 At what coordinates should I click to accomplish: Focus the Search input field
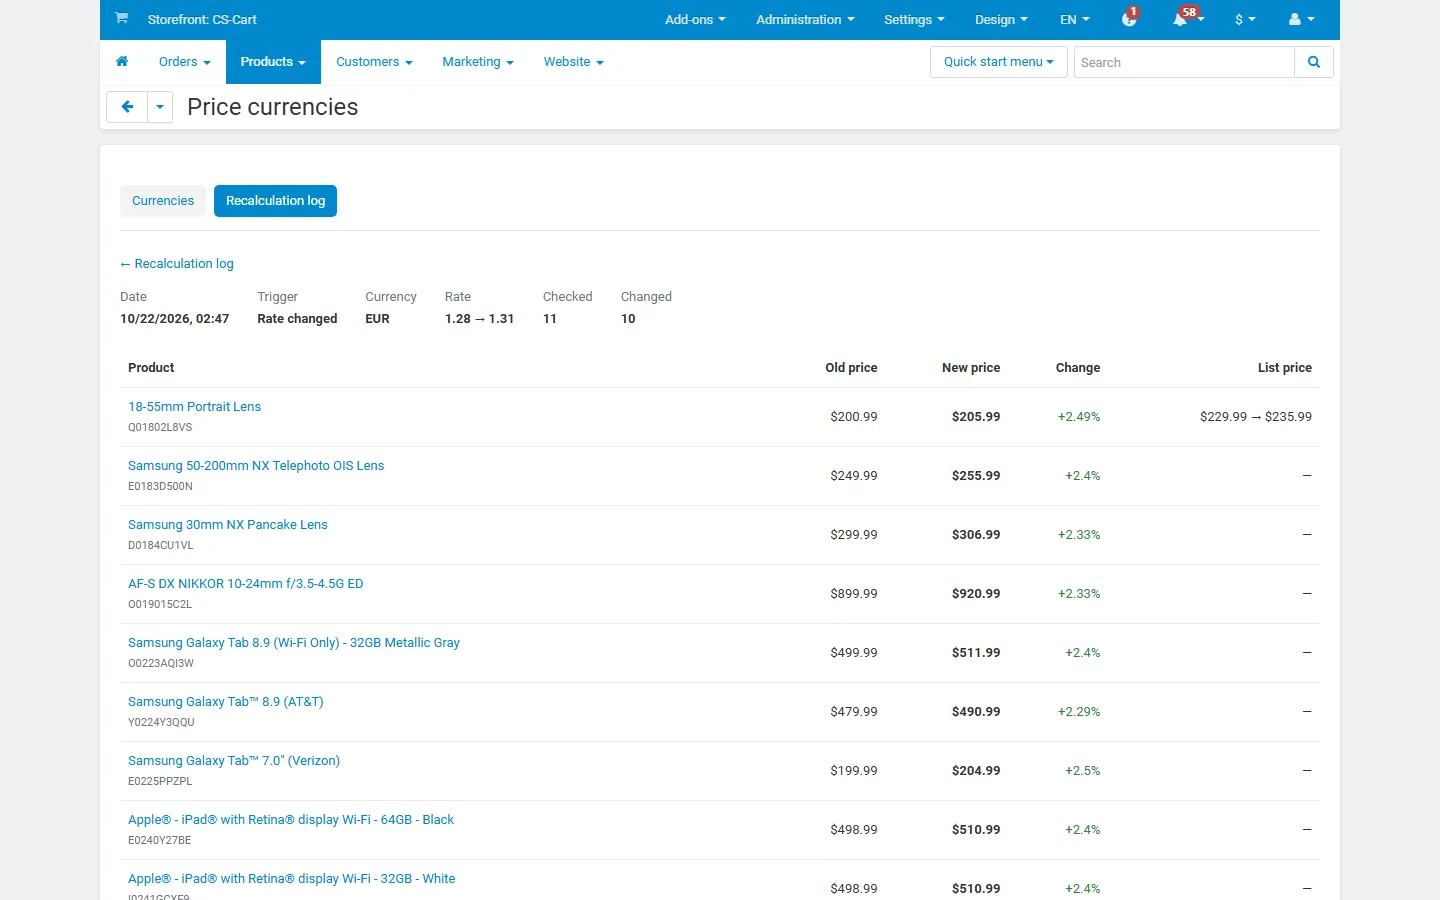1184,62
